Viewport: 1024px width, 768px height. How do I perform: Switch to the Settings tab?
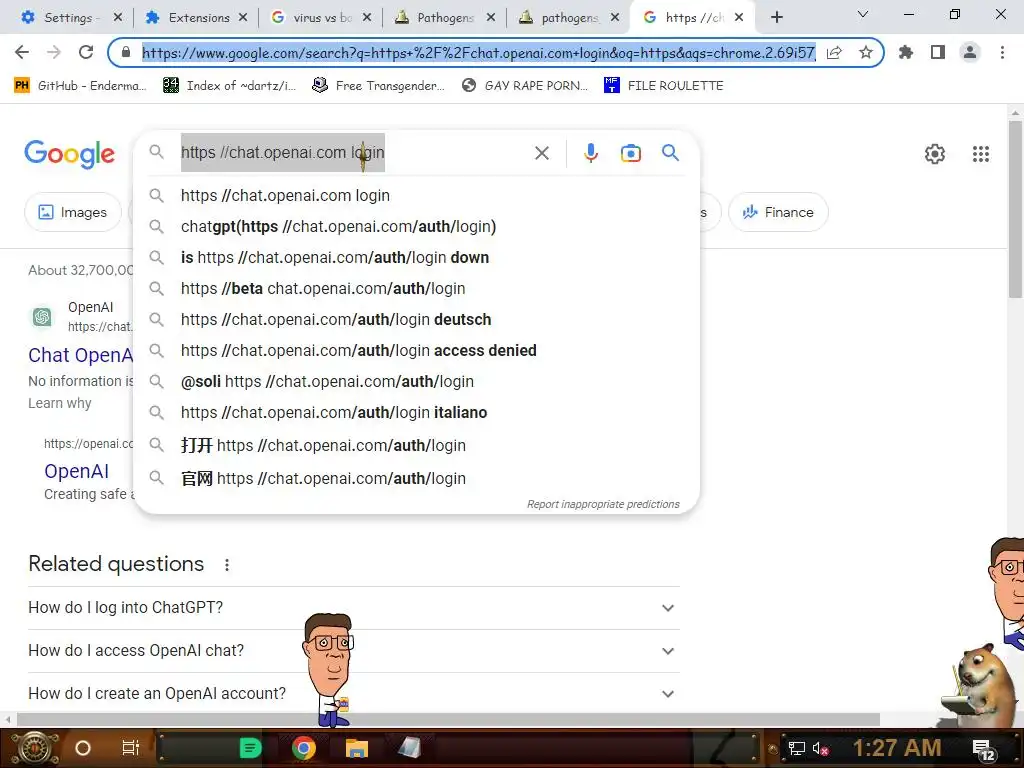pyautogui.click(x=64, y=18)
